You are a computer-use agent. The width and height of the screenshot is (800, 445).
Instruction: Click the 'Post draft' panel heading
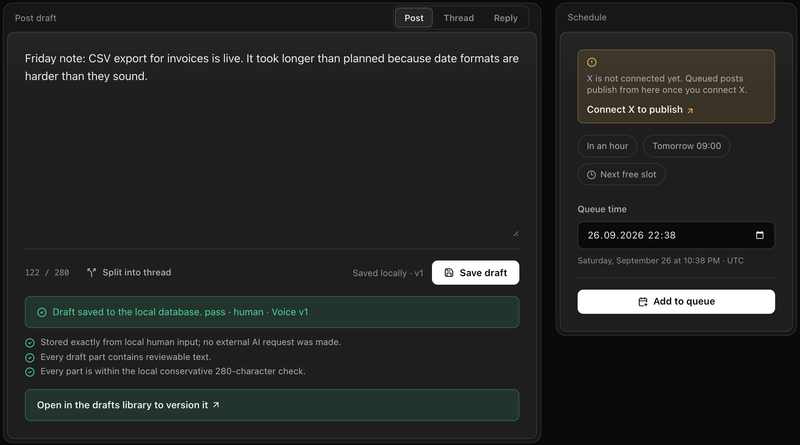[35, 18]
